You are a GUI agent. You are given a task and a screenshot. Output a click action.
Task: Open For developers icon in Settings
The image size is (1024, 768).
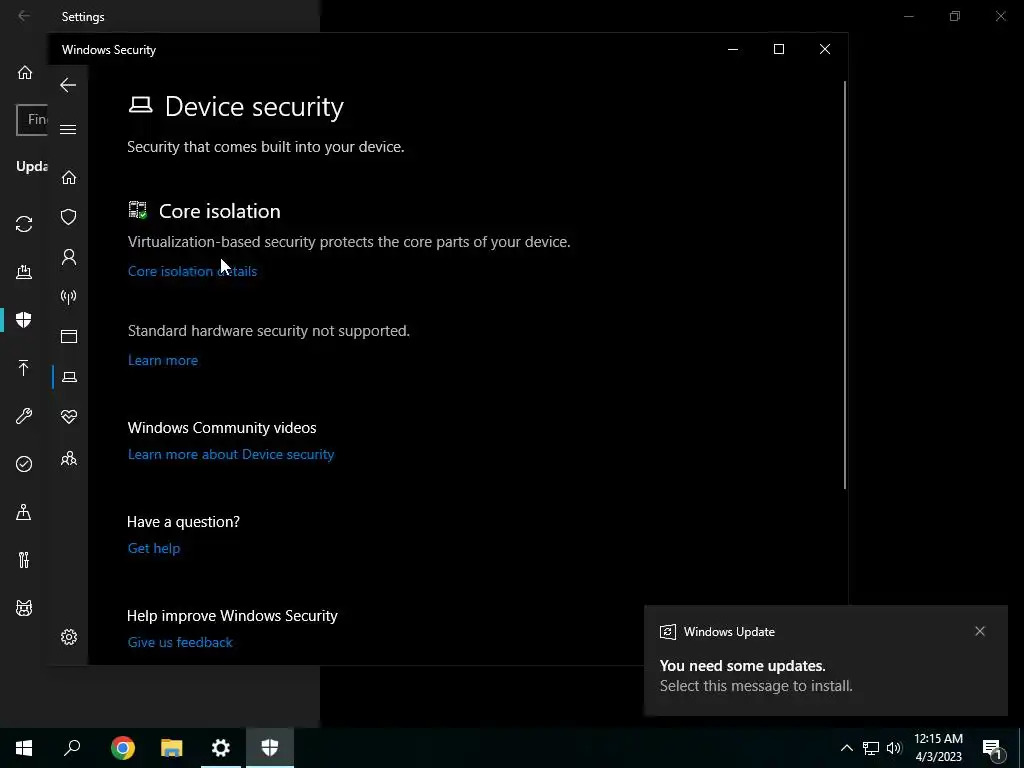[x=24, y=560]
